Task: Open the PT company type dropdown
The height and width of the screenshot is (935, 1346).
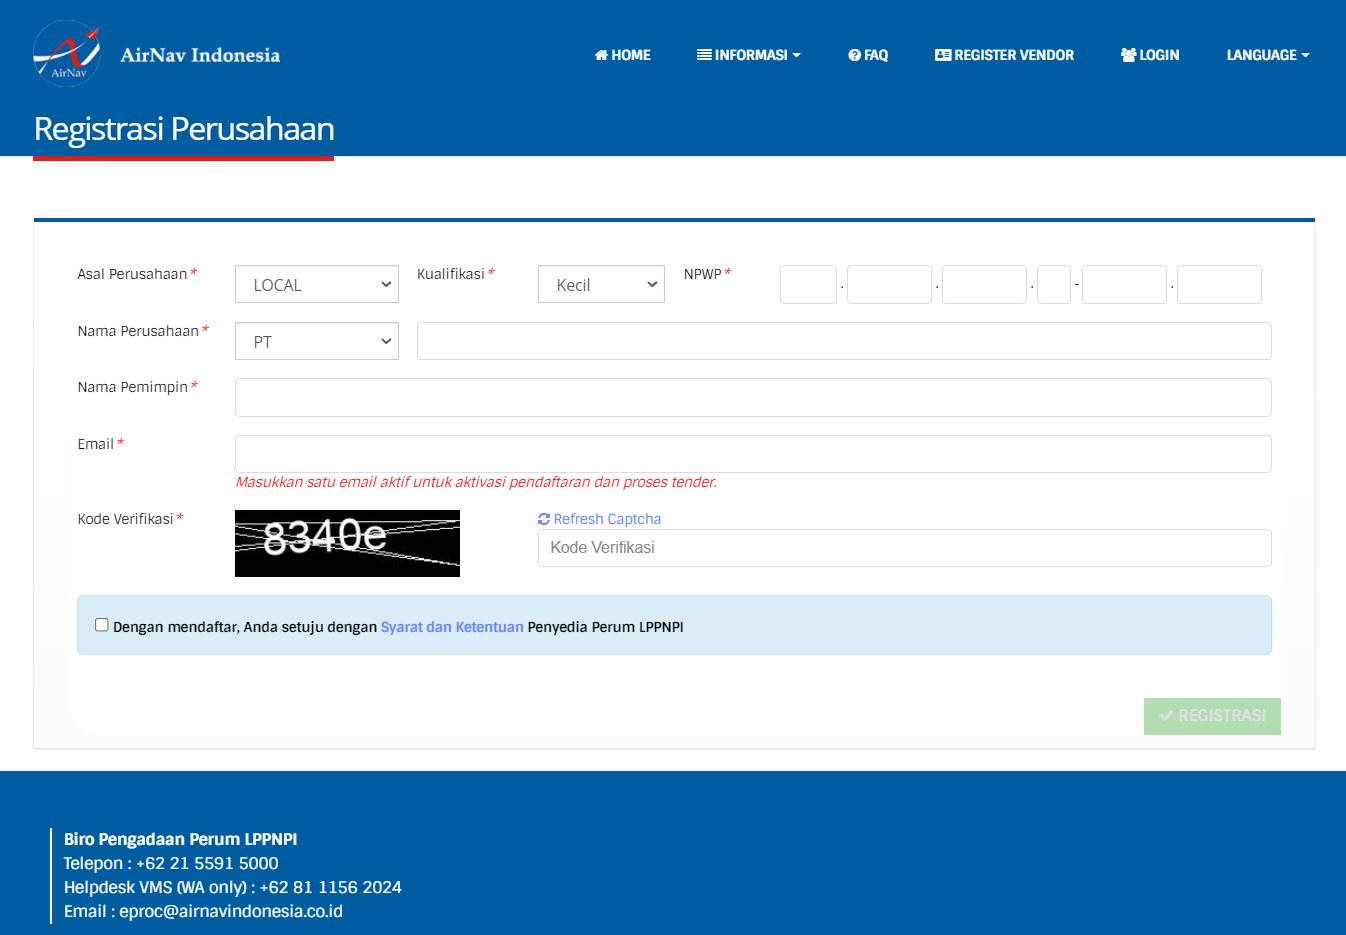Action: coord(317,341)
